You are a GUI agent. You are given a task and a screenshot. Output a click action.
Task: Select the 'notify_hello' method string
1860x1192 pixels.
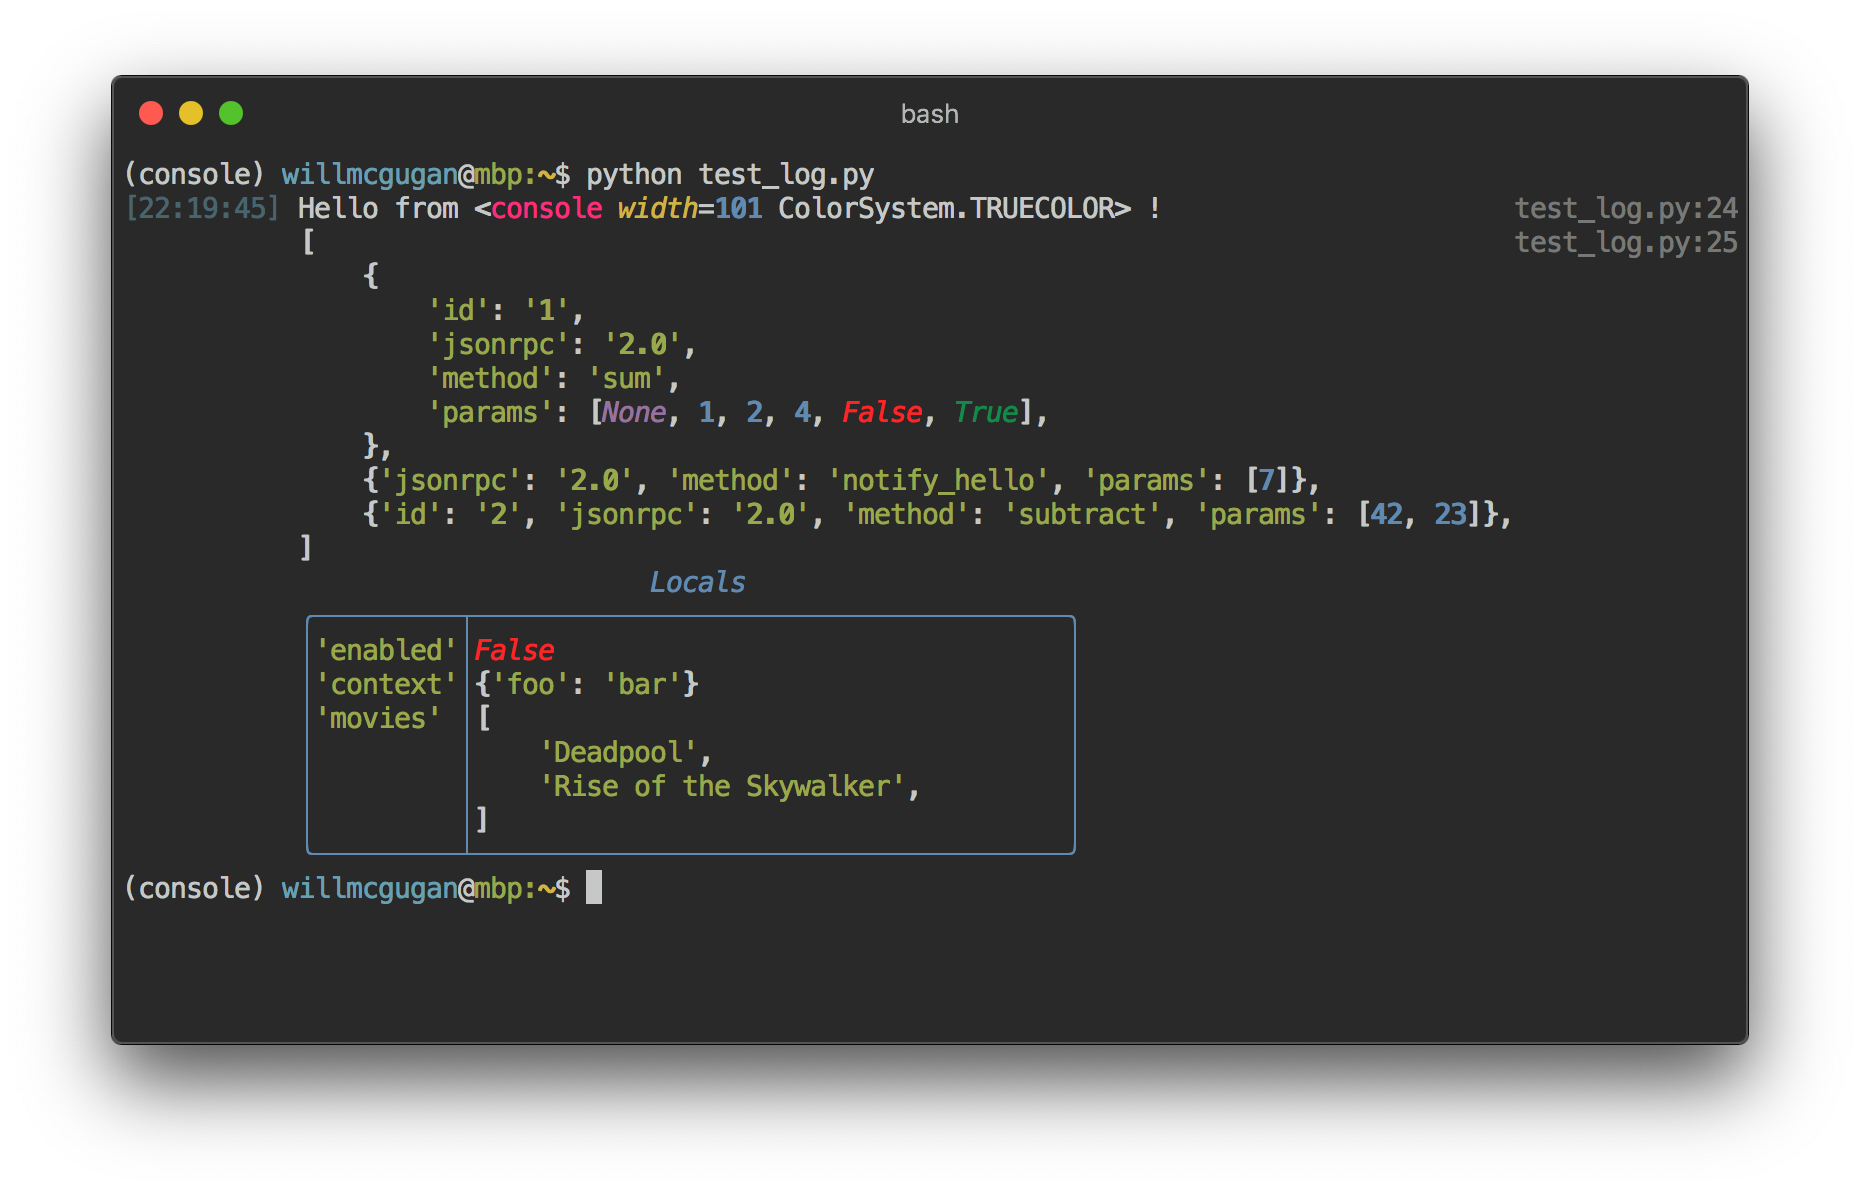click(x=938, y=481)
